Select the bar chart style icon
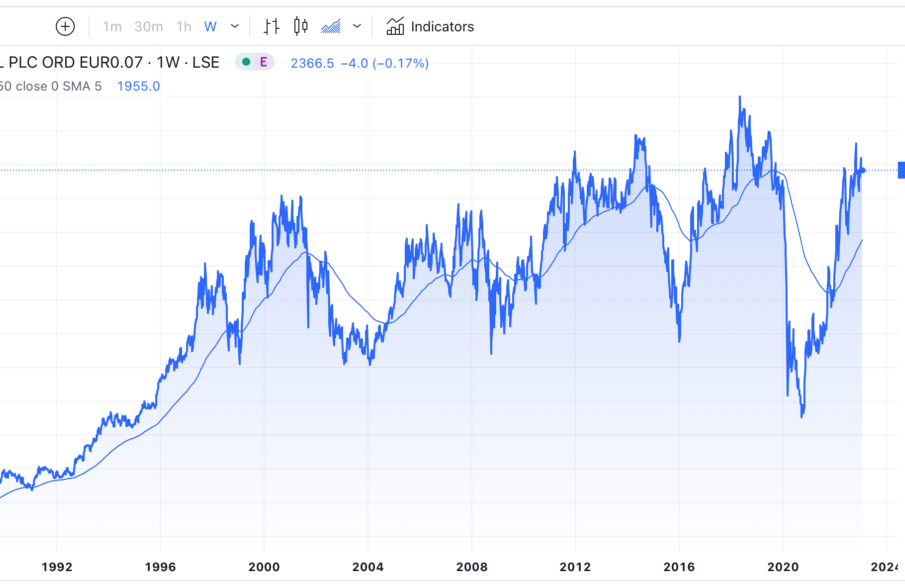This screenshot has width=905, height=588. (x=272, y=26)
